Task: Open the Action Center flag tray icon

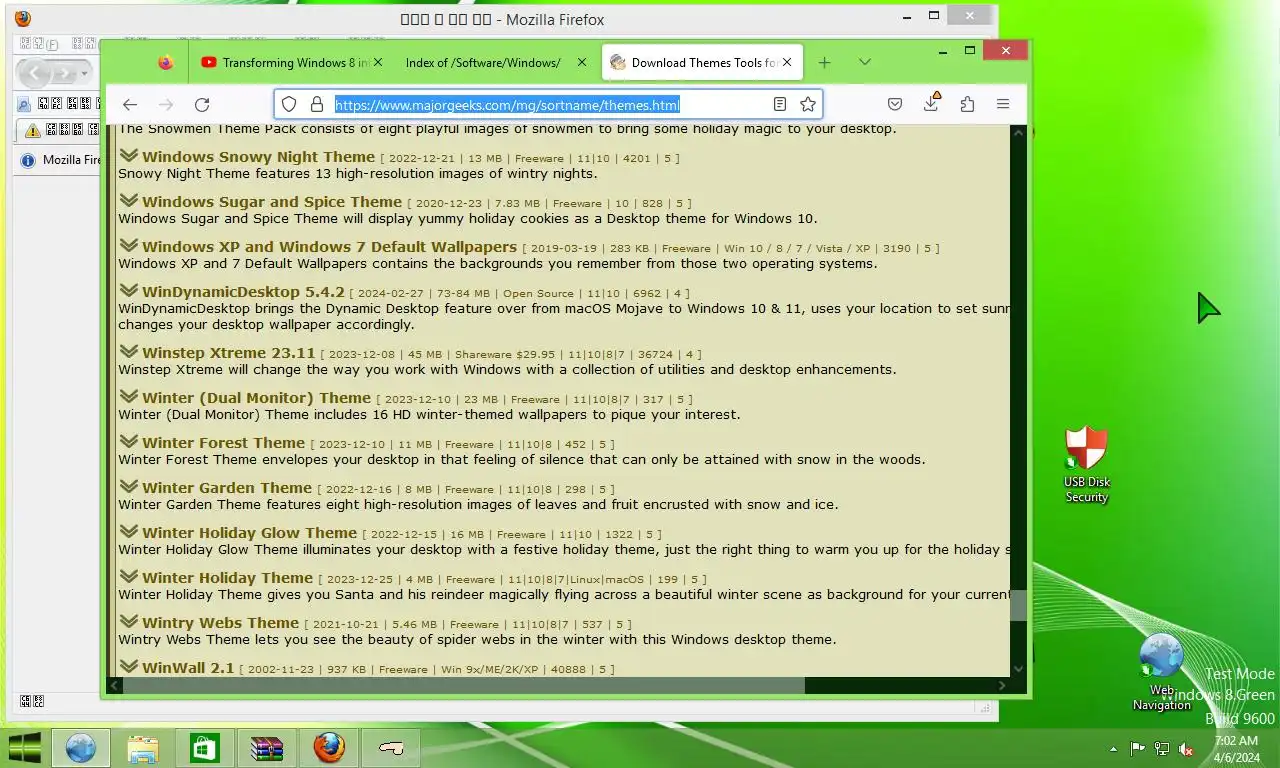Action: [x=1138, y=749]
